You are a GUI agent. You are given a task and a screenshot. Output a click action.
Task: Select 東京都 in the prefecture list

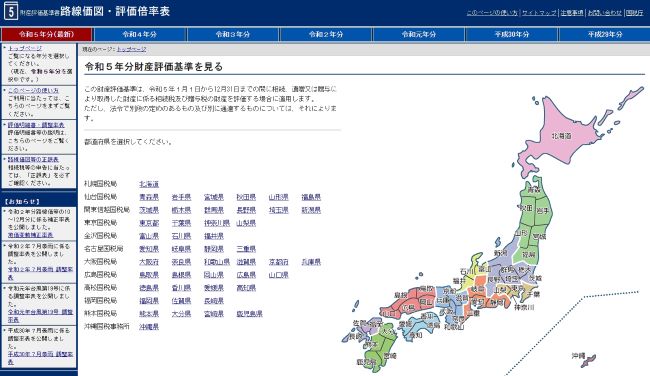(149, 223)
